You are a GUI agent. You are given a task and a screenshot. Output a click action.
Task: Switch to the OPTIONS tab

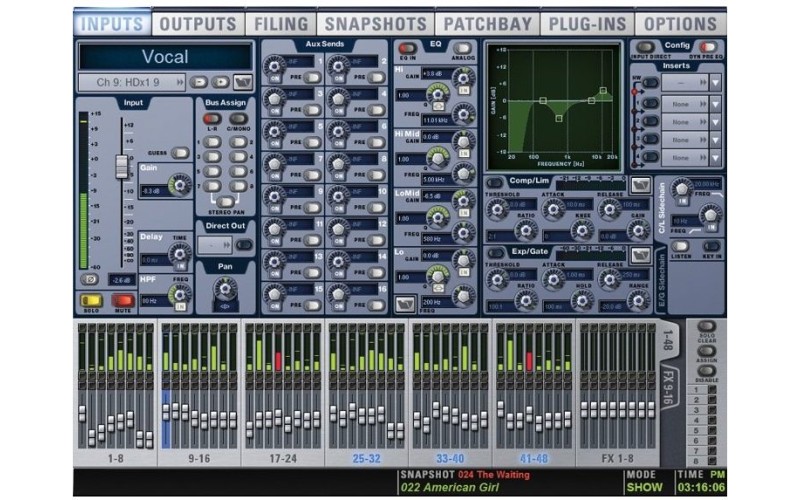[681, 24]
